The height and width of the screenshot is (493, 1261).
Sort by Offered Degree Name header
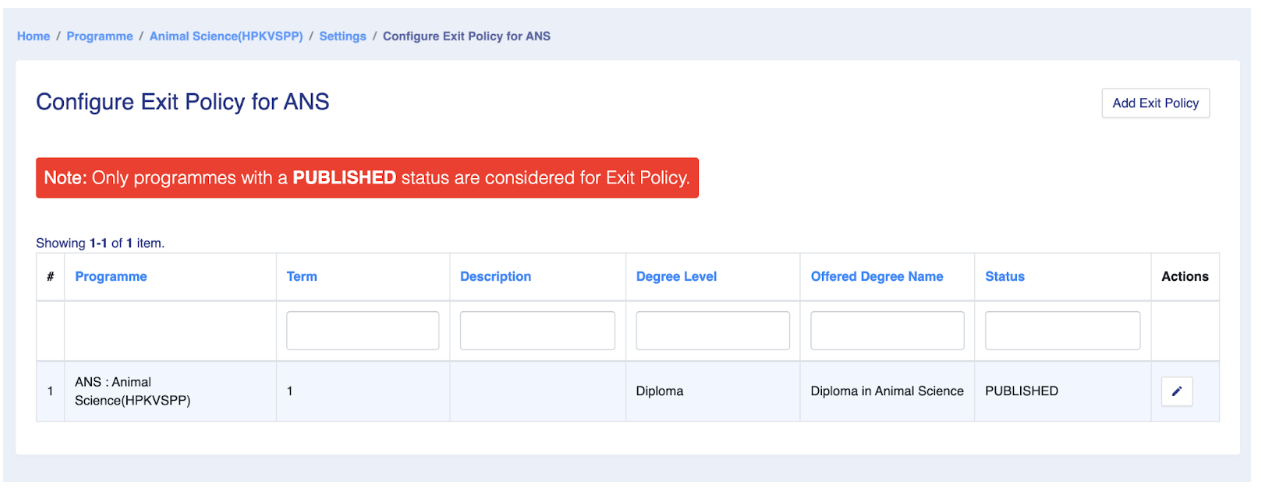click(x=877, y=277)
